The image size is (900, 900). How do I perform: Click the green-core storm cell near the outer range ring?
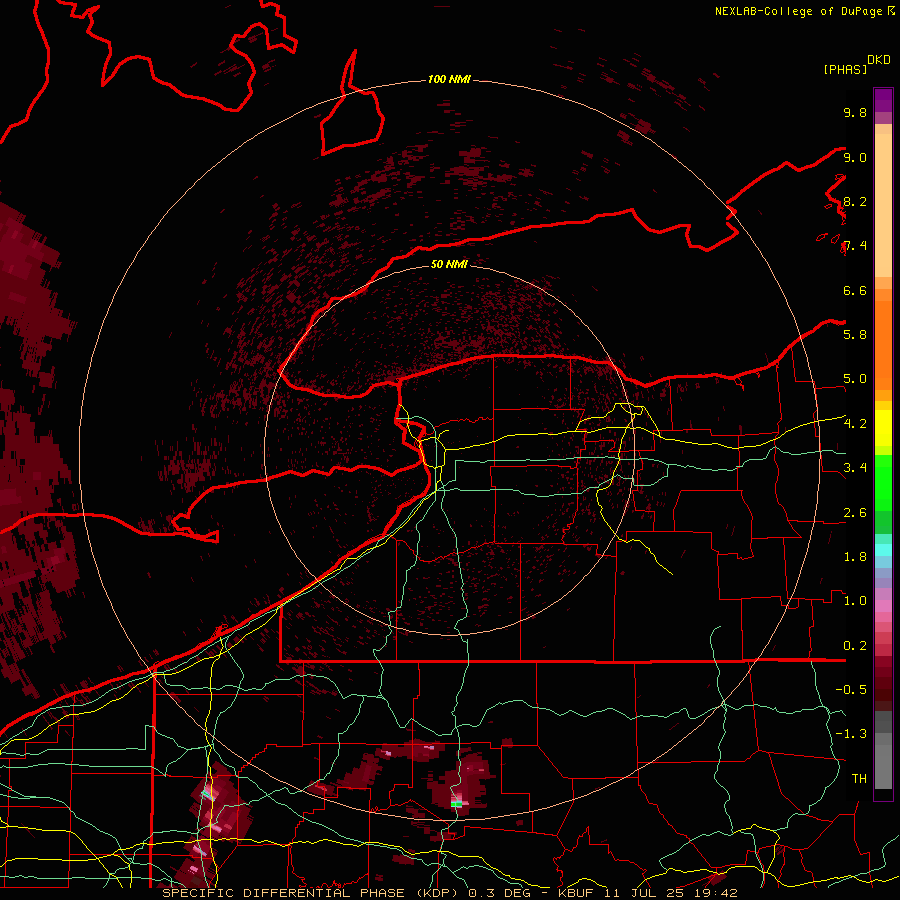(x=456, y=804)
